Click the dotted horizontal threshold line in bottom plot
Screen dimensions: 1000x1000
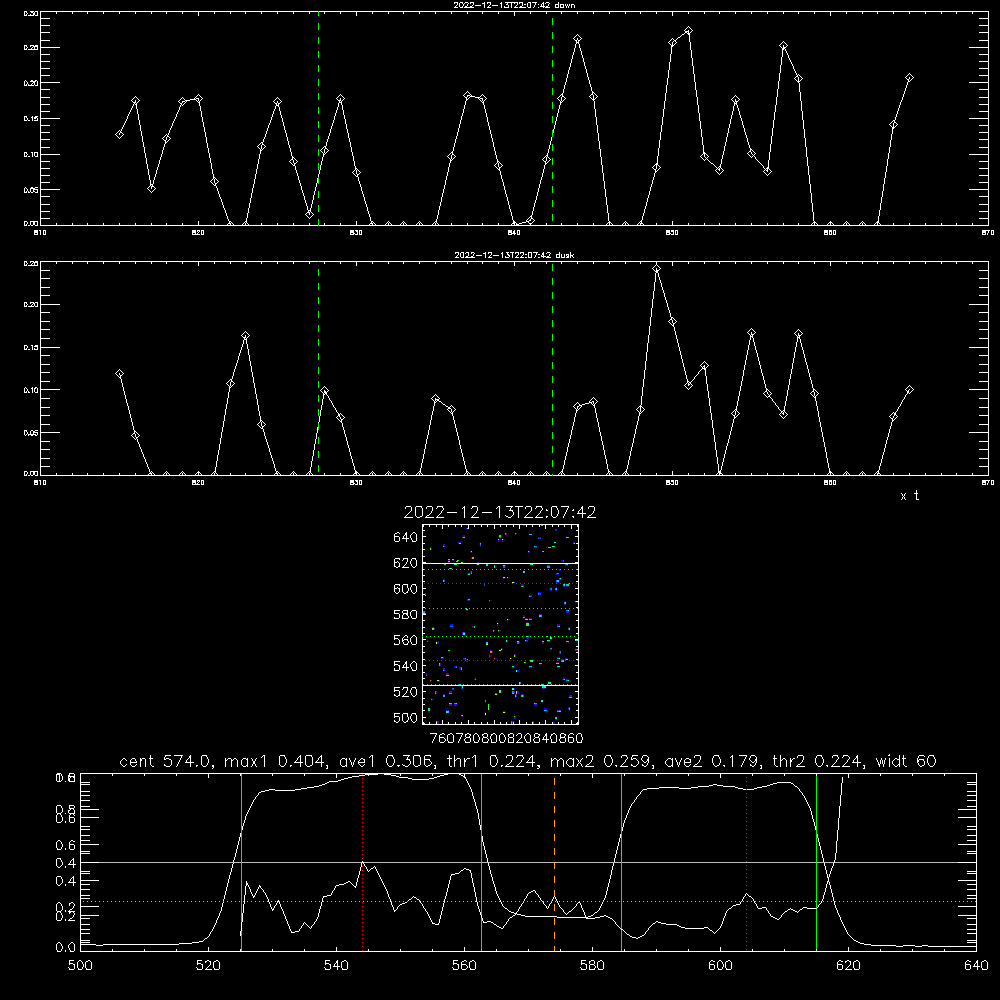click(528, 901)
